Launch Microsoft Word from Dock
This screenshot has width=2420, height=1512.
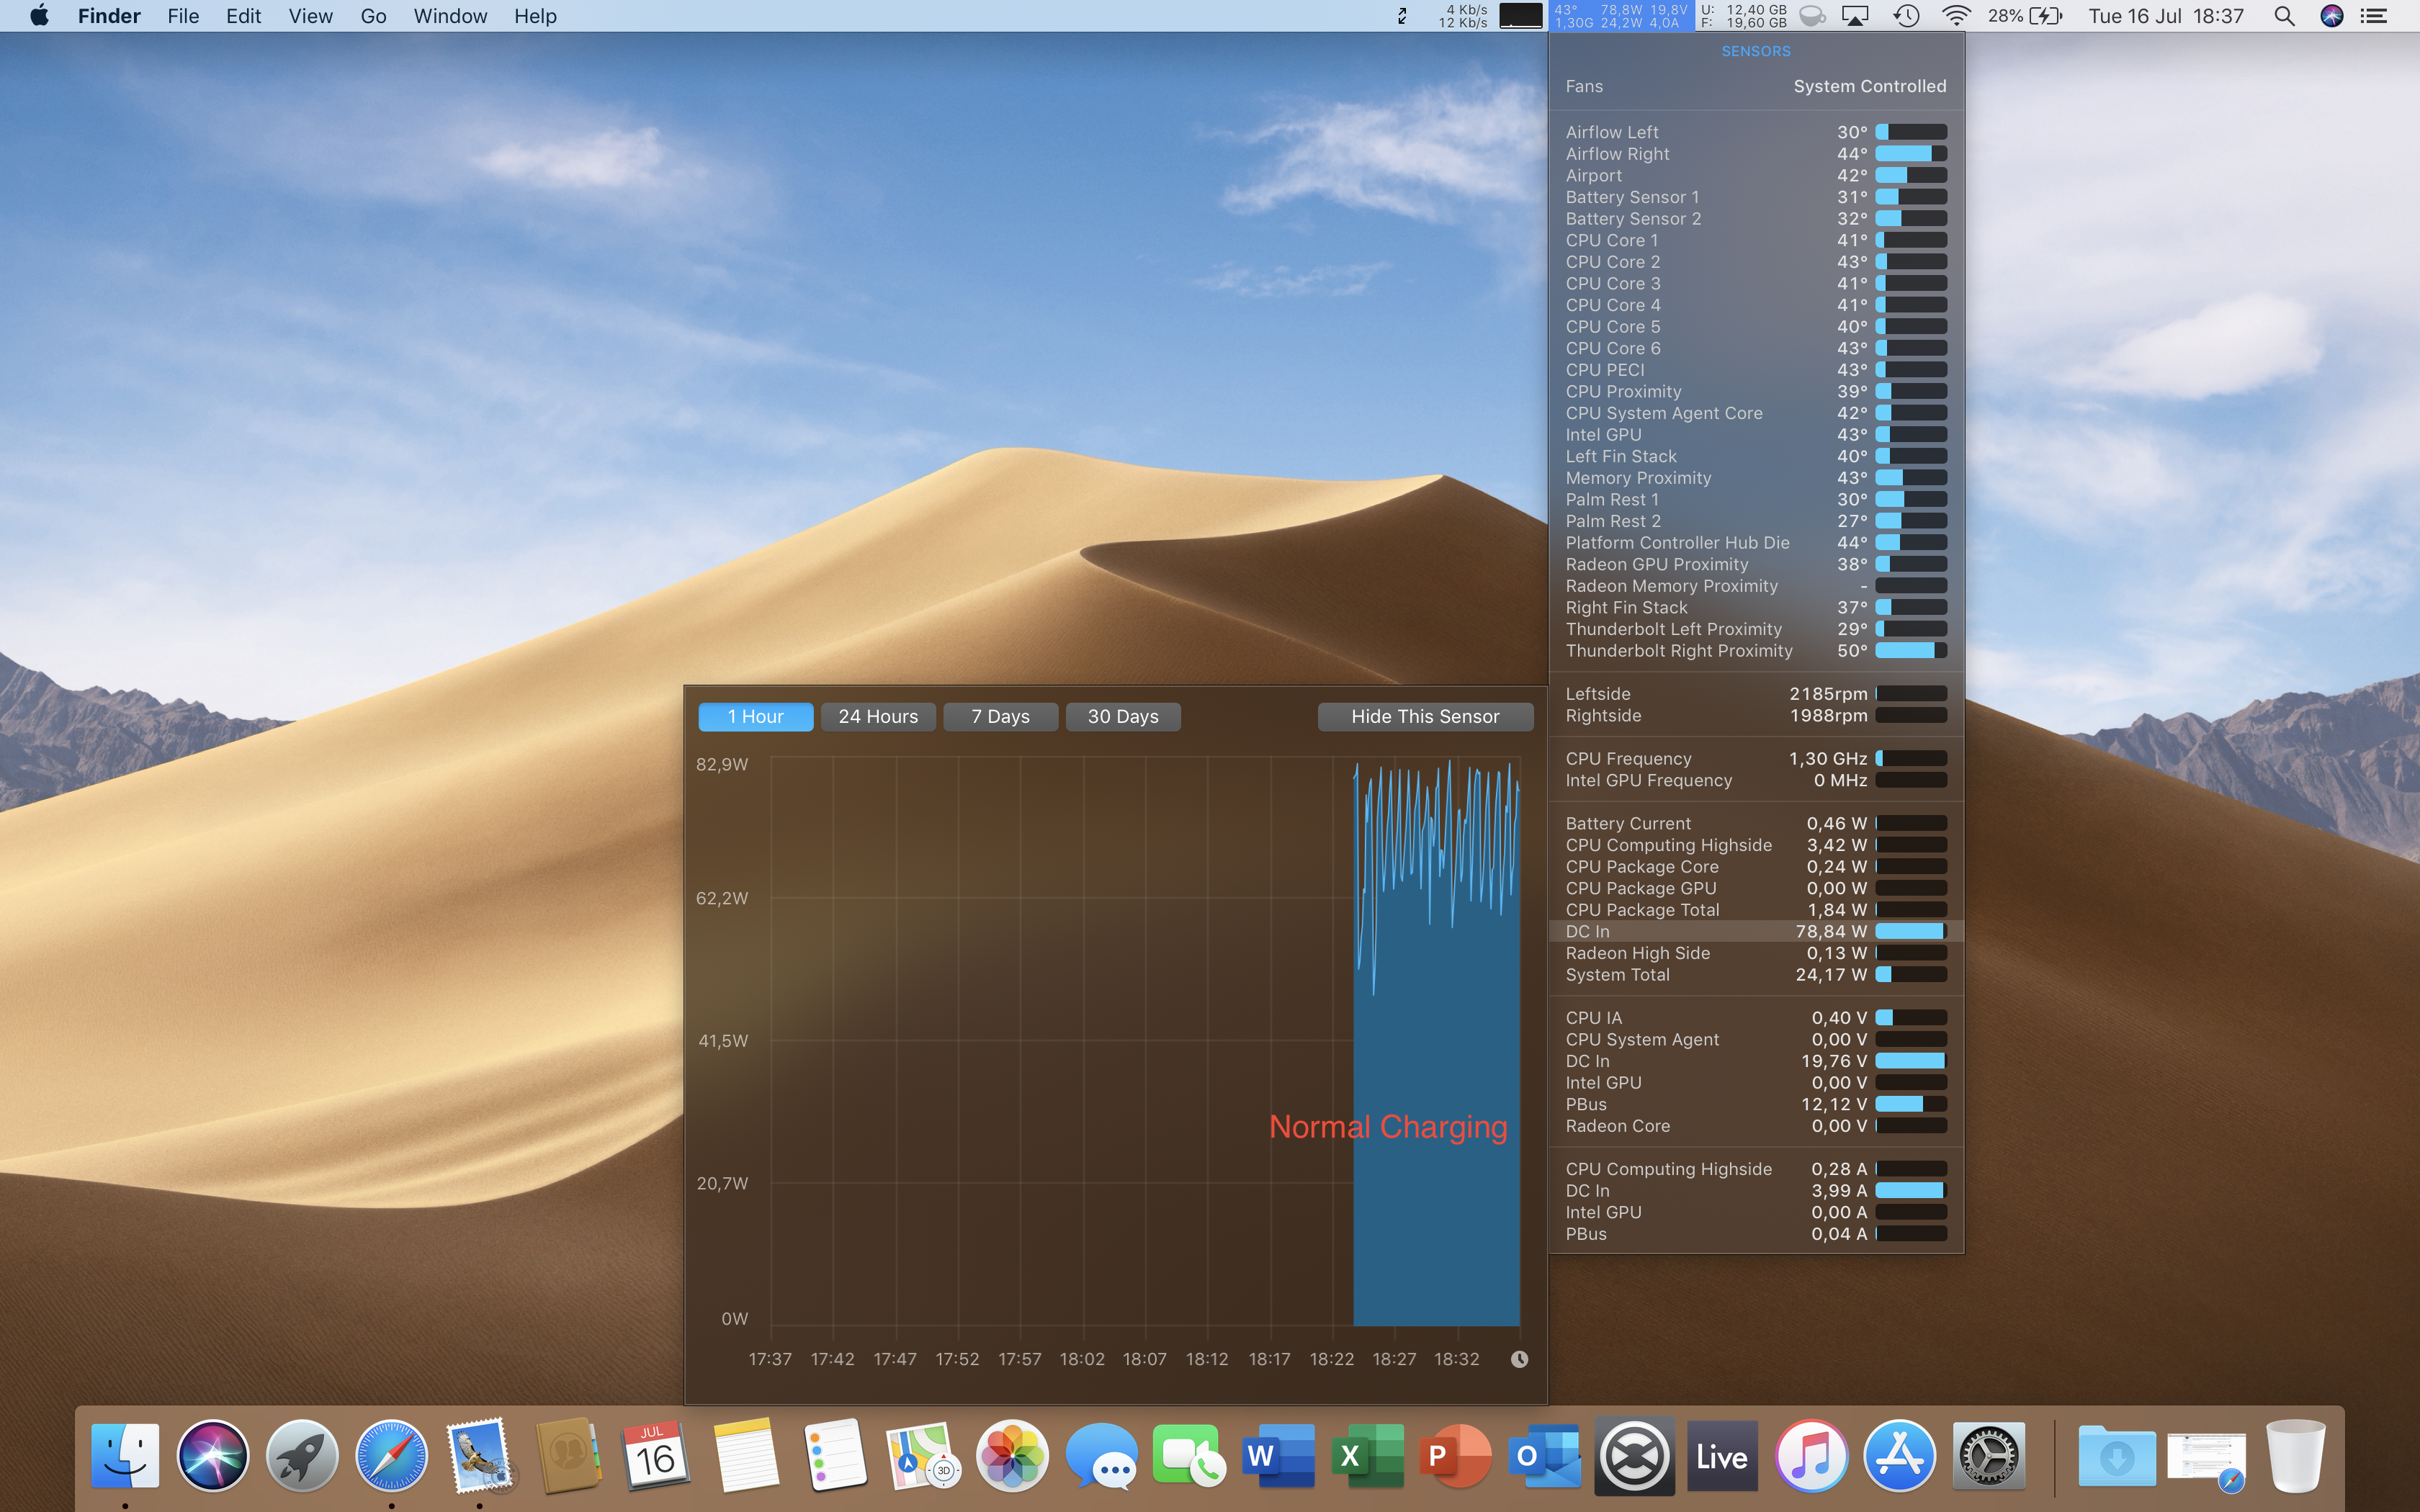(x=1278, y=1455)
